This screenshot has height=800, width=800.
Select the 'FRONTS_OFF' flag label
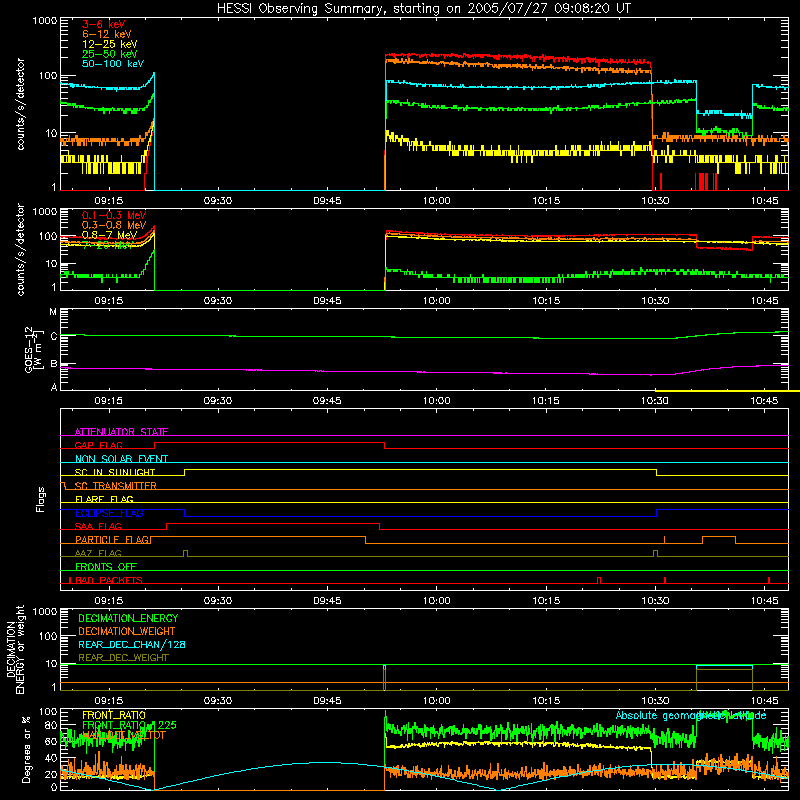(x=106, y=566)
